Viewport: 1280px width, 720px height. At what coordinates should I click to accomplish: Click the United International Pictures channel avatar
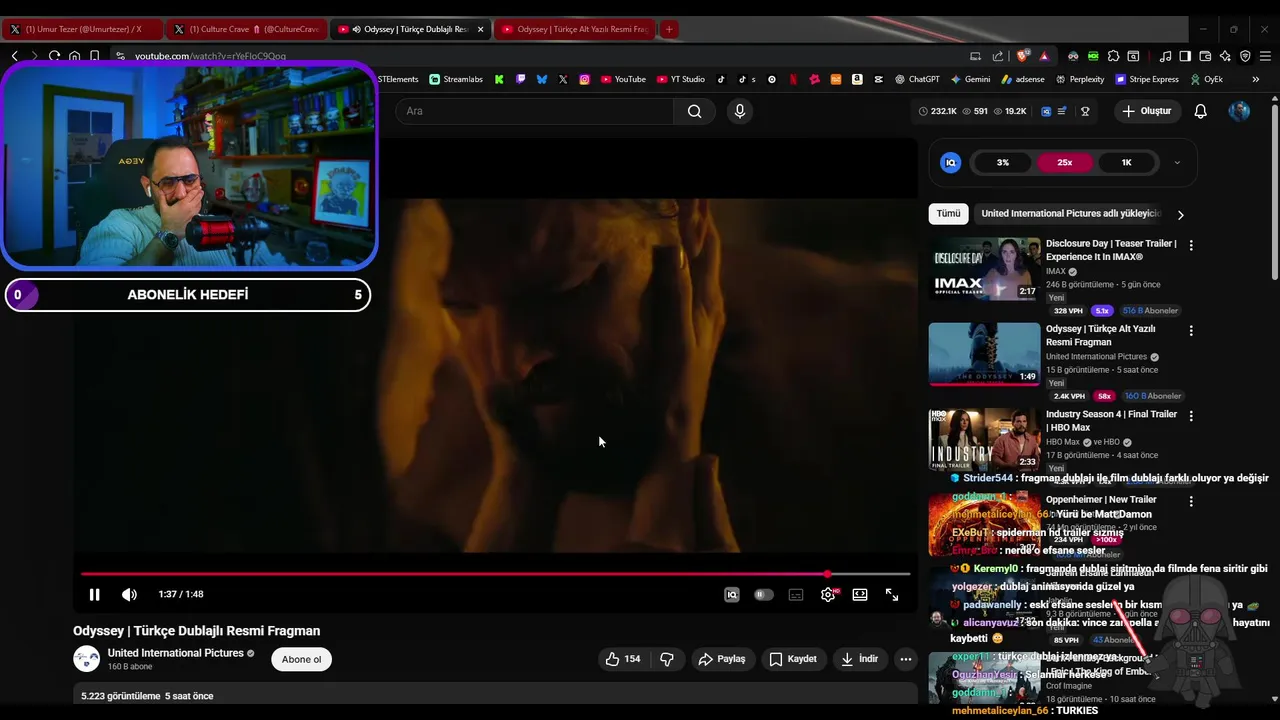[x=87, y=658]
